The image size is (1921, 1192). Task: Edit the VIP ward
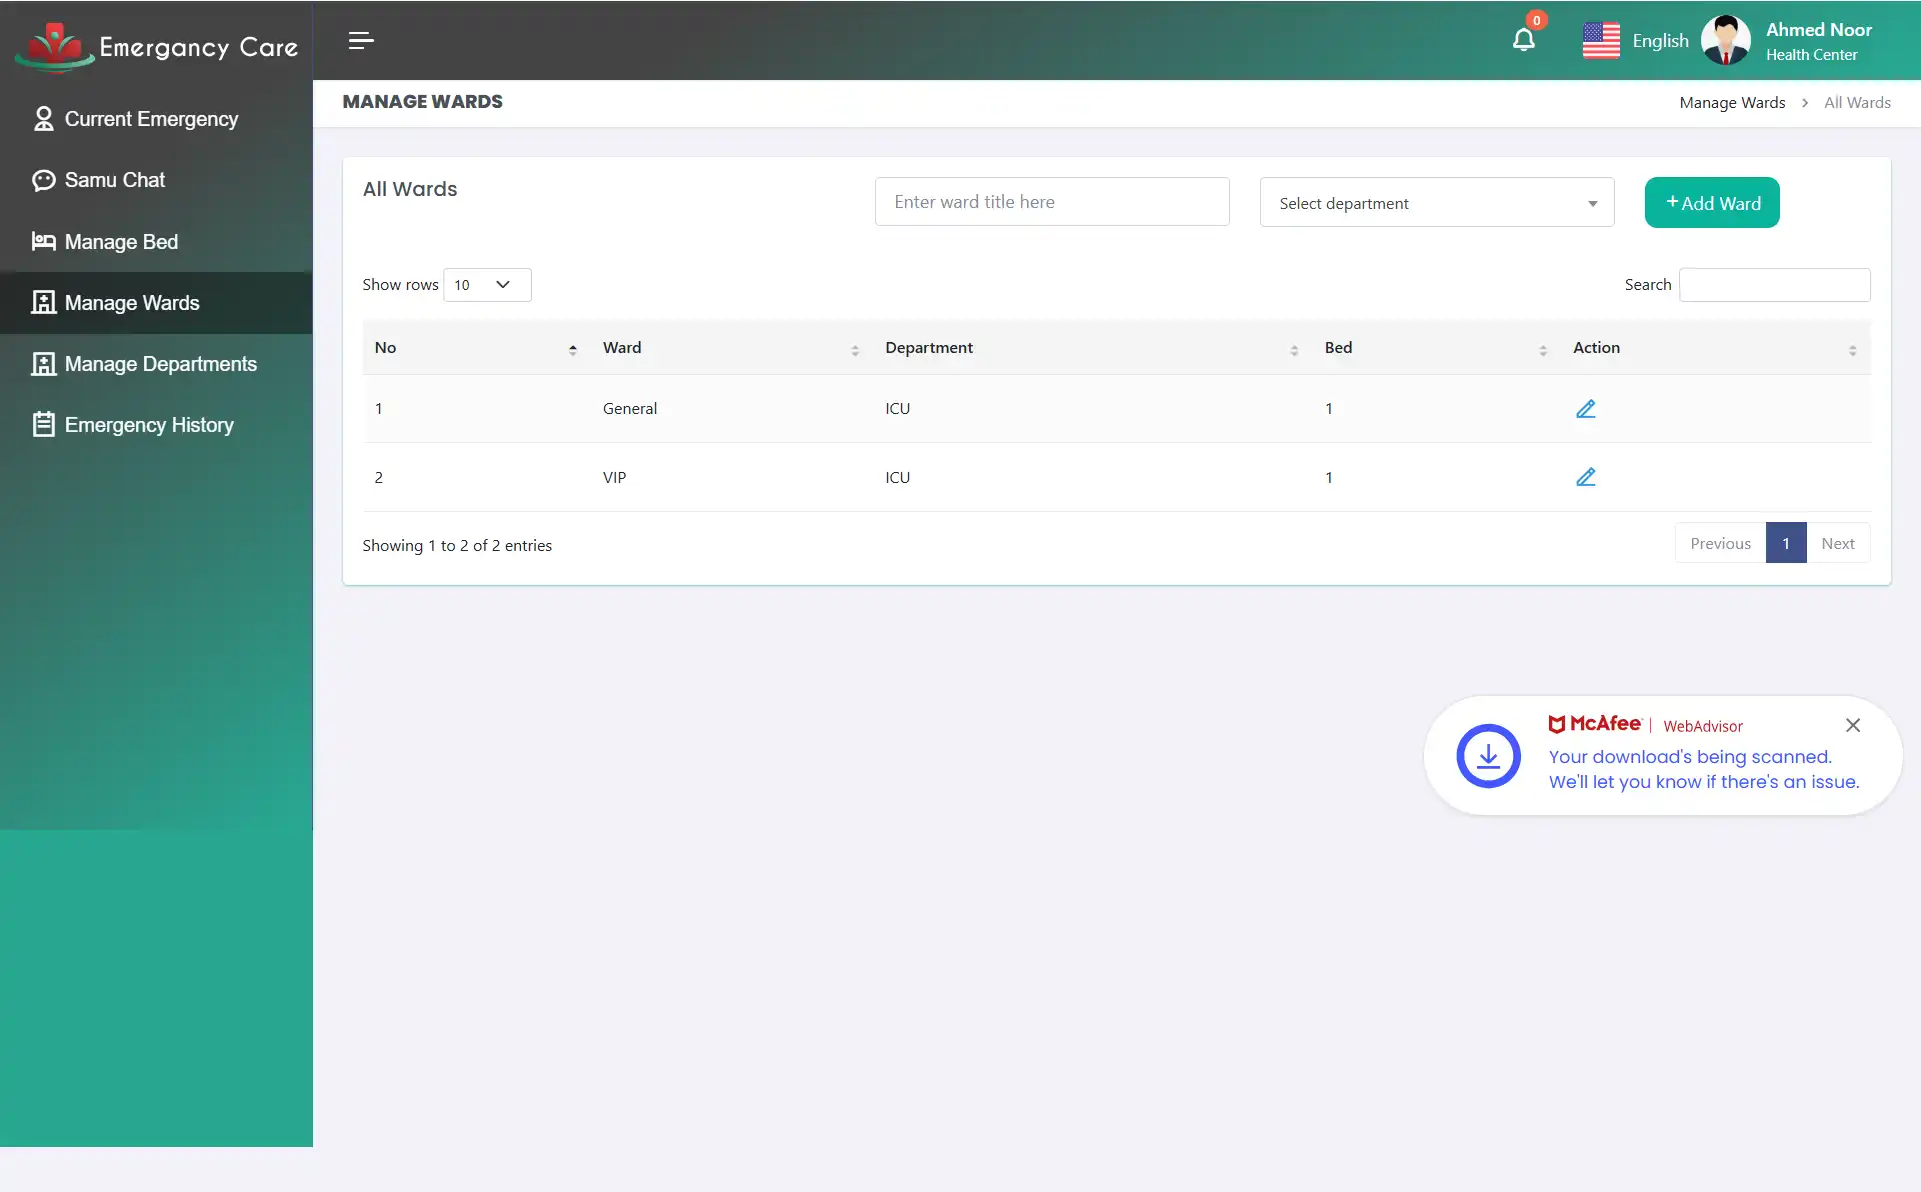click(x=1586, y=477)
